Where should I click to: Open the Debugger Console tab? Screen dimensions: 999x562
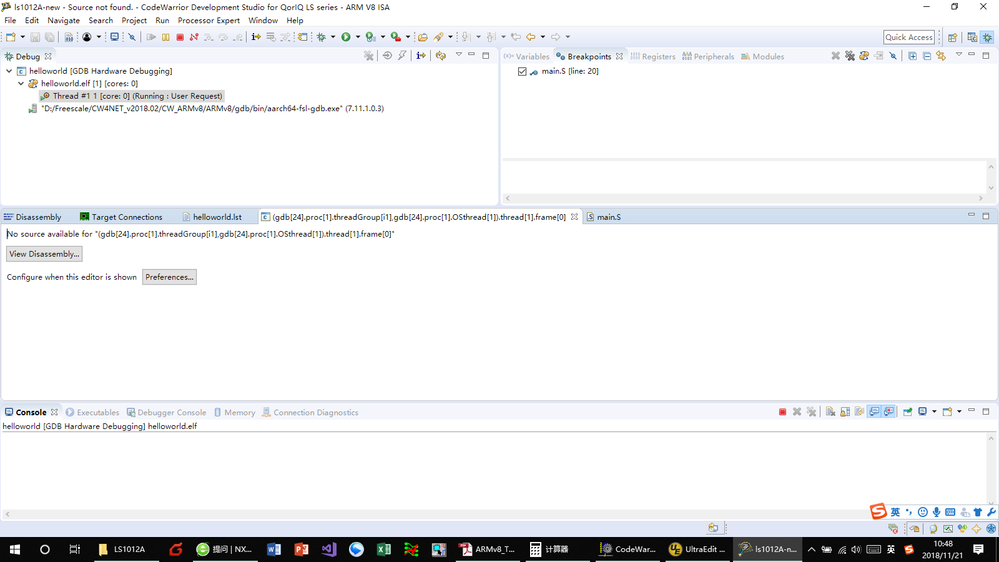[x=166, y=412]
